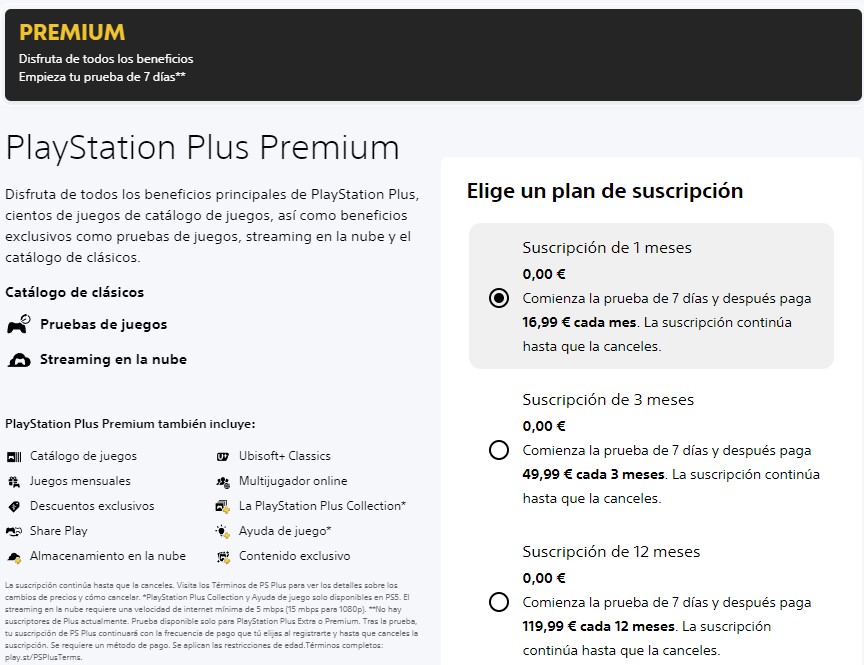Image resolution: width=864 pixels, height=665 pixels.
Task: Click the Ubisoft+ Classics icon
Action: coord(222,456)
